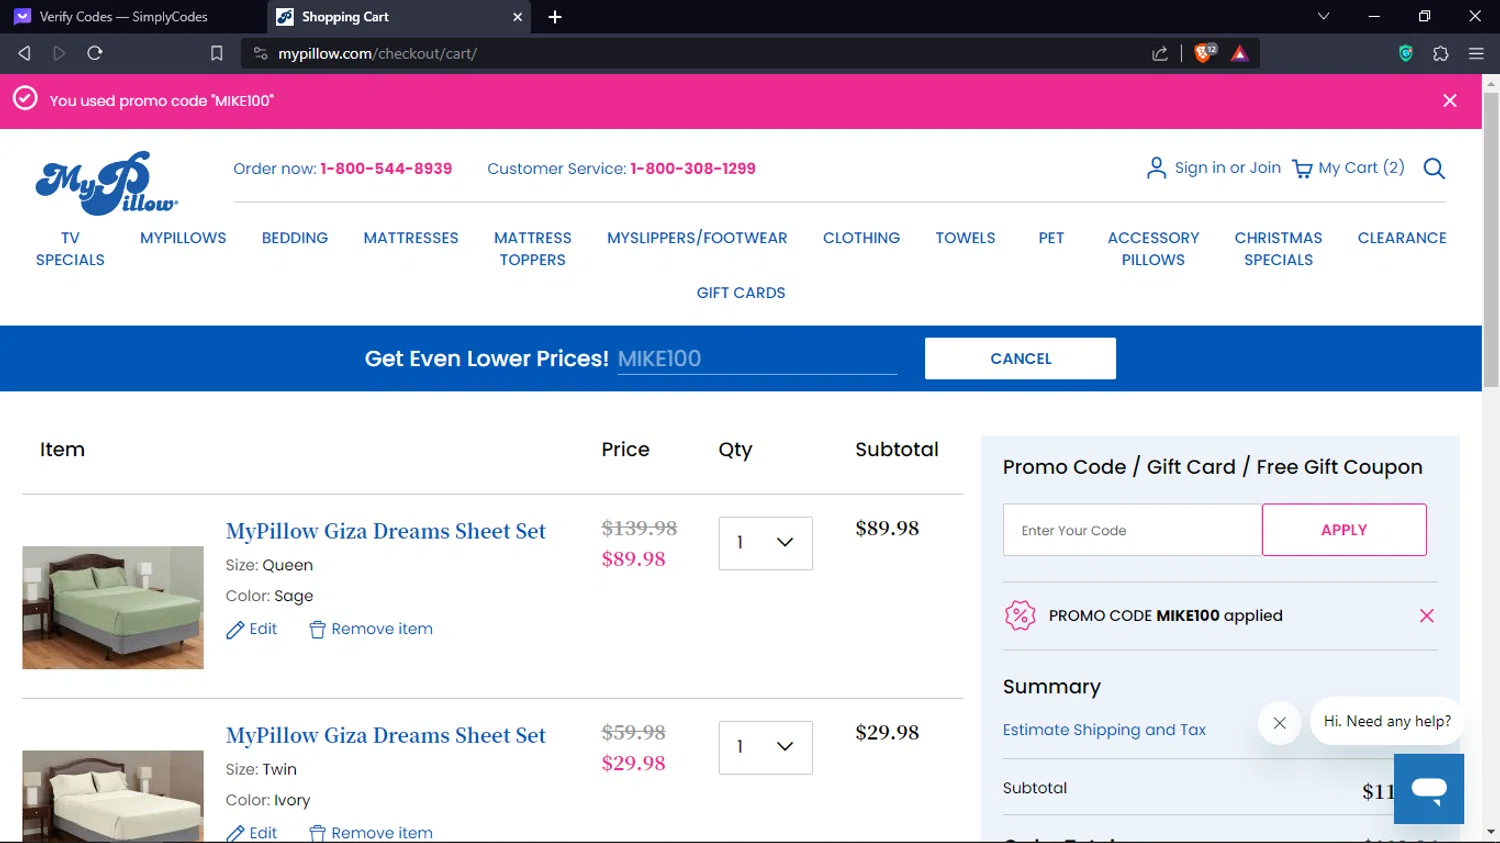Open the extensions puzzle icon
The width and height of the screenshot is (1500, 843).
(x=1441, y=53)
